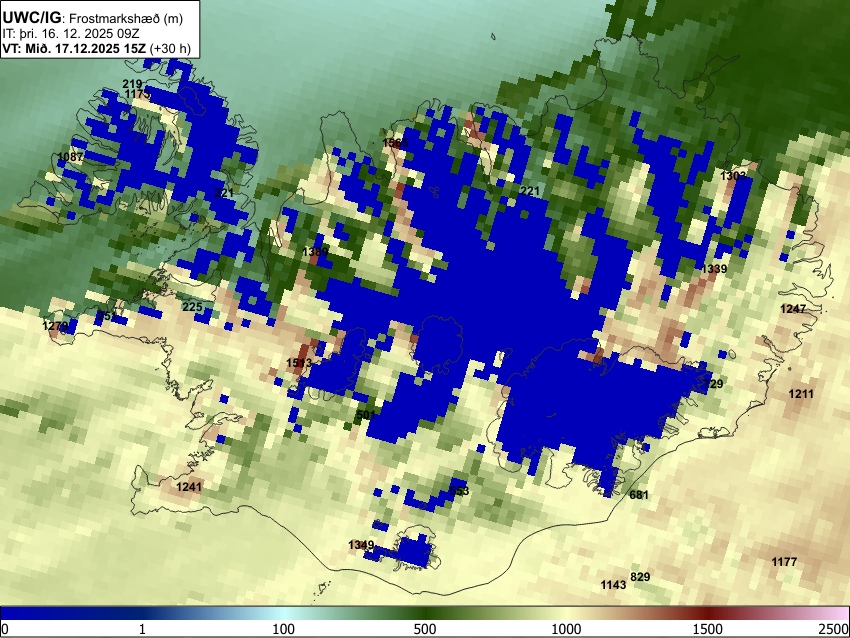Click the 1177 value label
This screenshot has height=638, width=850.
pyautogui.click(x=784, y=562)
